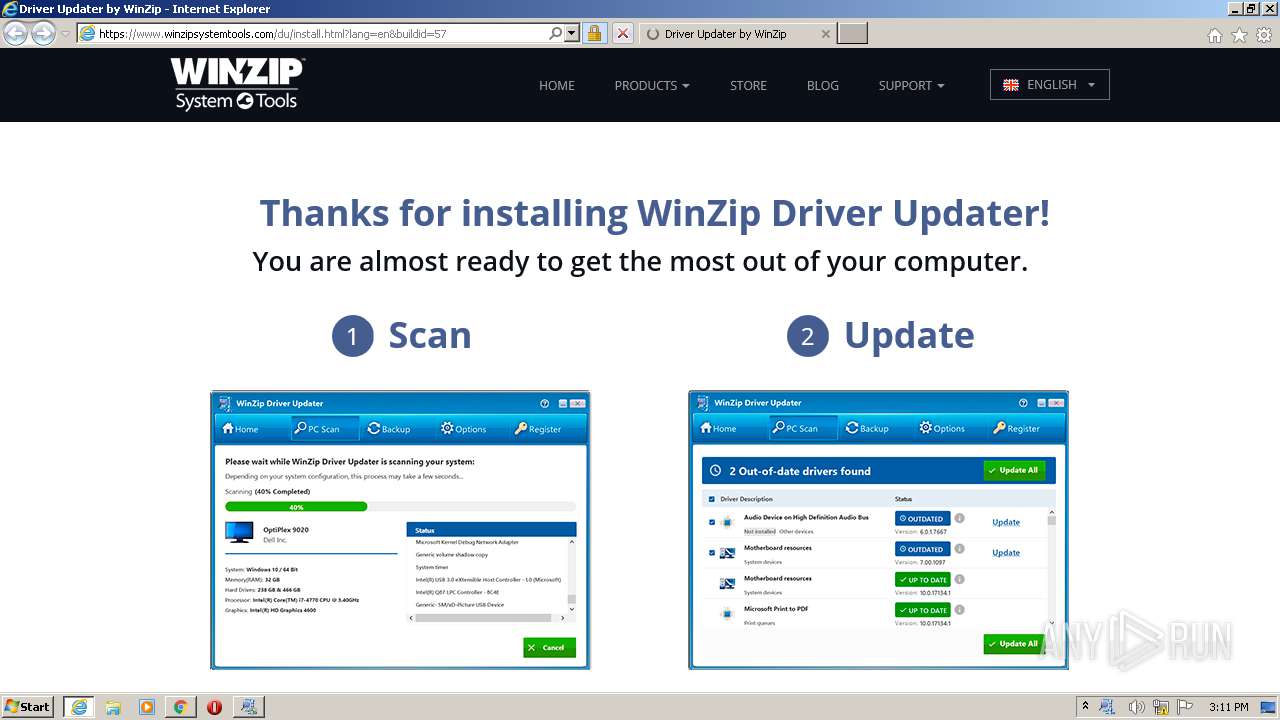Click the Scan step screenshot image
This screenshot has height=720, width=1280.
pyautogui.click(x=400, y=530)
